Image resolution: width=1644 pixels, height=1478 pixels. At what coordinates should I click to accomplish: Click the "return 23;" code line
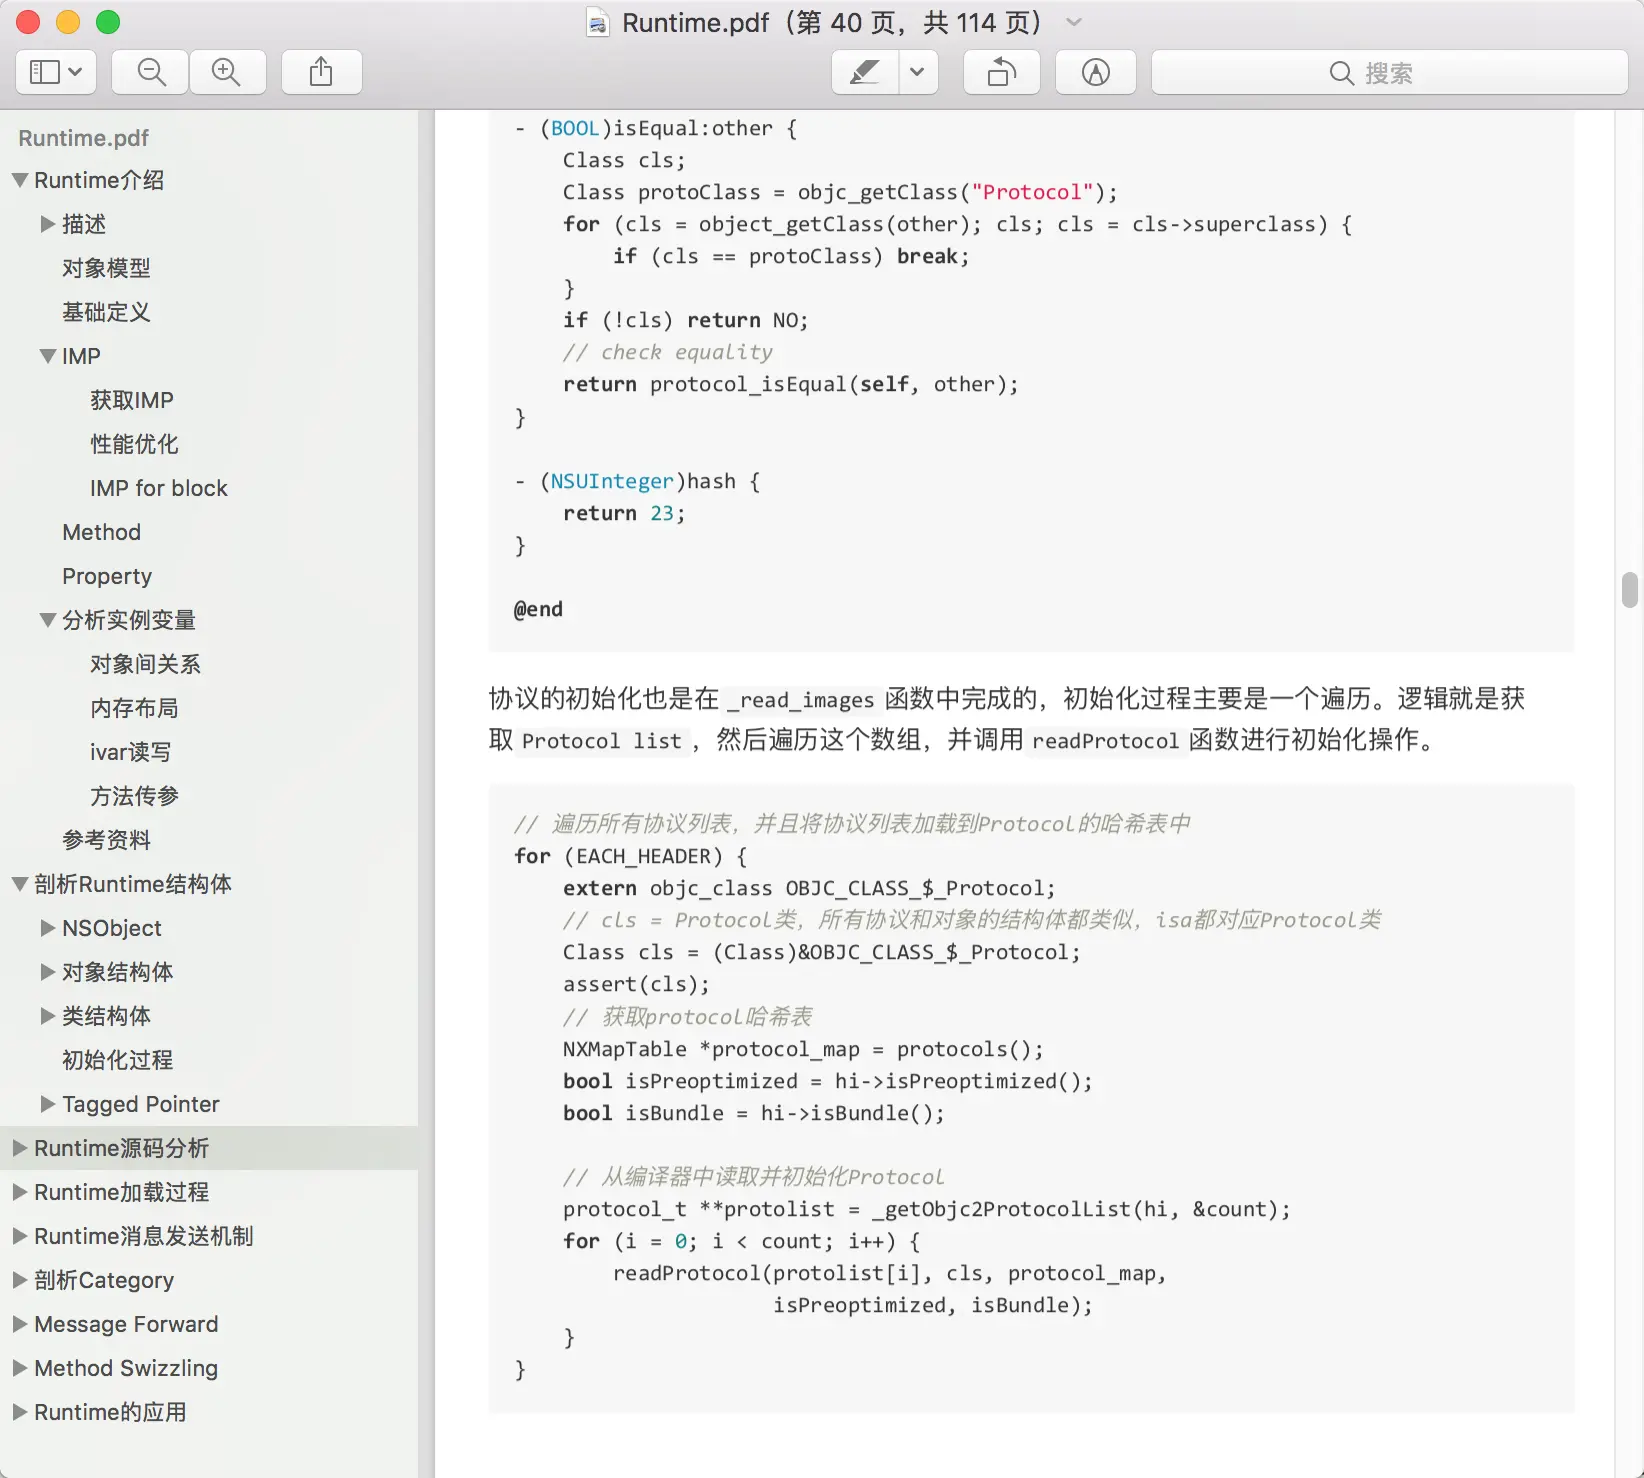click(x=624, y=513)
